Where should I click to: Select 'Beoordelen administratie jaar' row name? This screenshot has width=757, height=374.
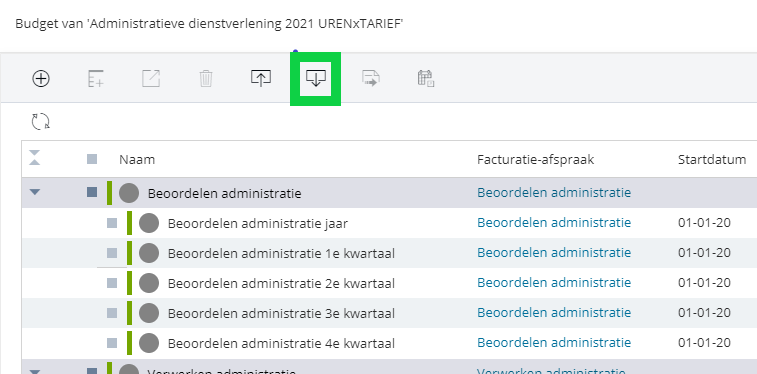[x=258, y=223]
